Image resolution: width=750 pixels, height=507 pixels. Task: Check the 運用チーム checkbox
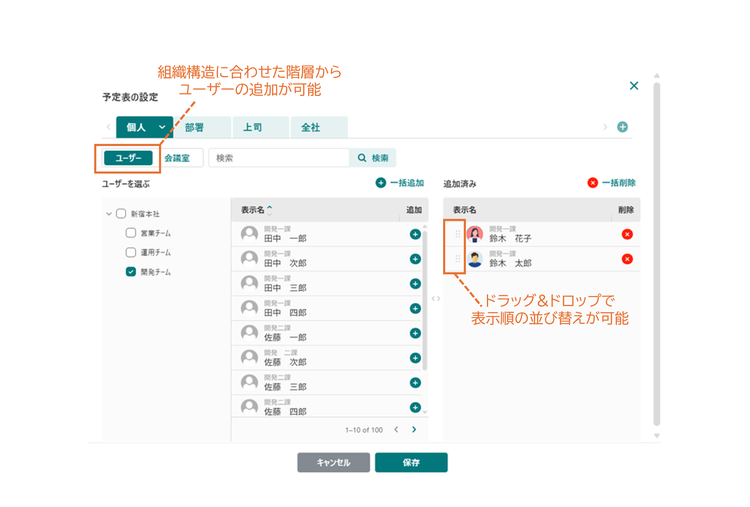[131, 252]
